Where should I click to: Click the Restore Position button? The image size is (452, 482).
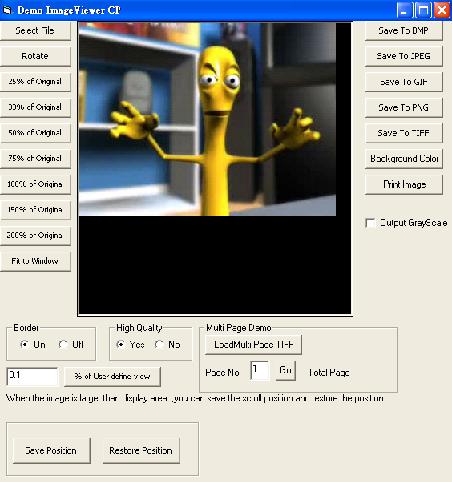141,451
